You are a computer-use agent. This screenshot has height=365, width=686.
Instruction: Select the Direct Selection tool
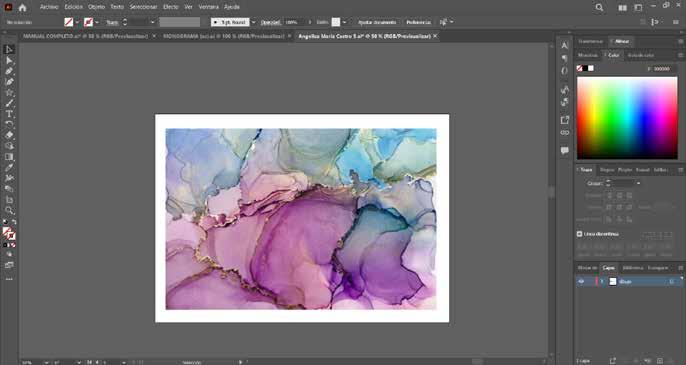coord(9,60)
